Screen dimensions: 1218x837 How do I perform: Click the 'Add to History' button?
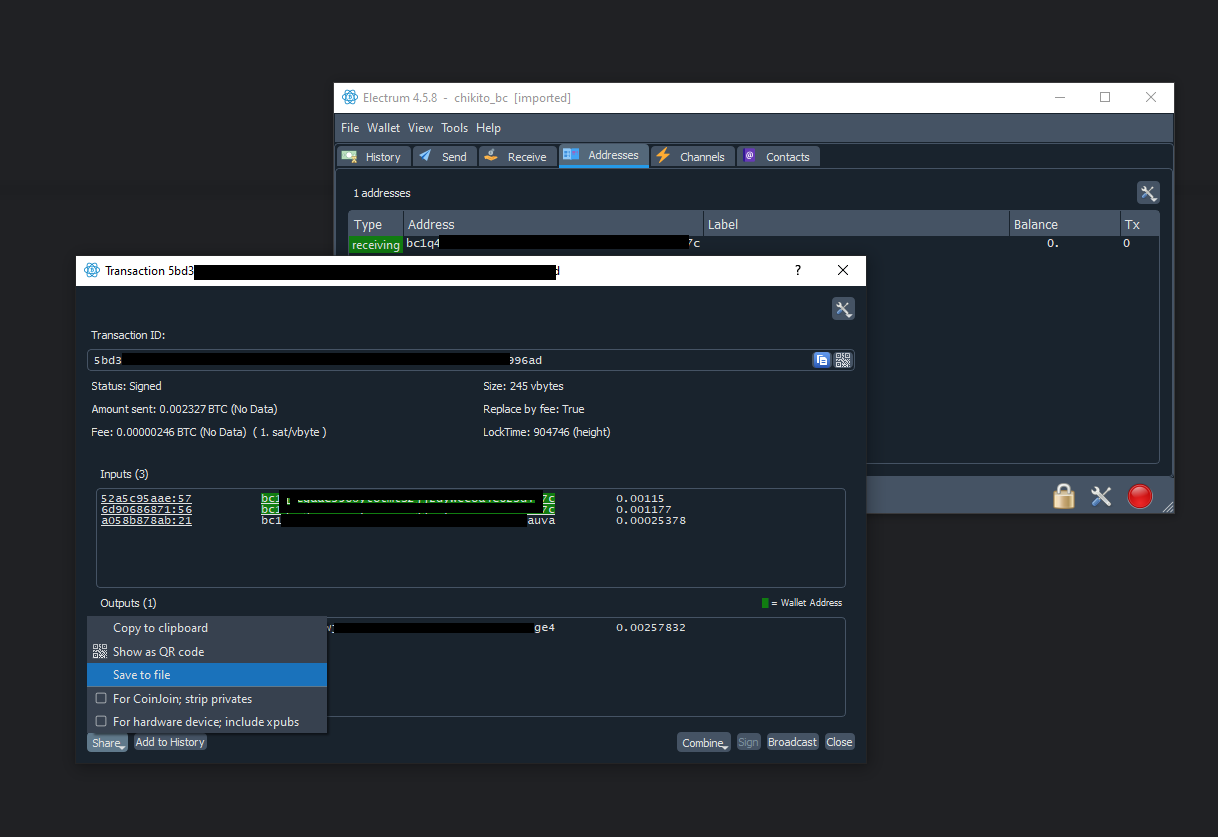coord(170,742)
